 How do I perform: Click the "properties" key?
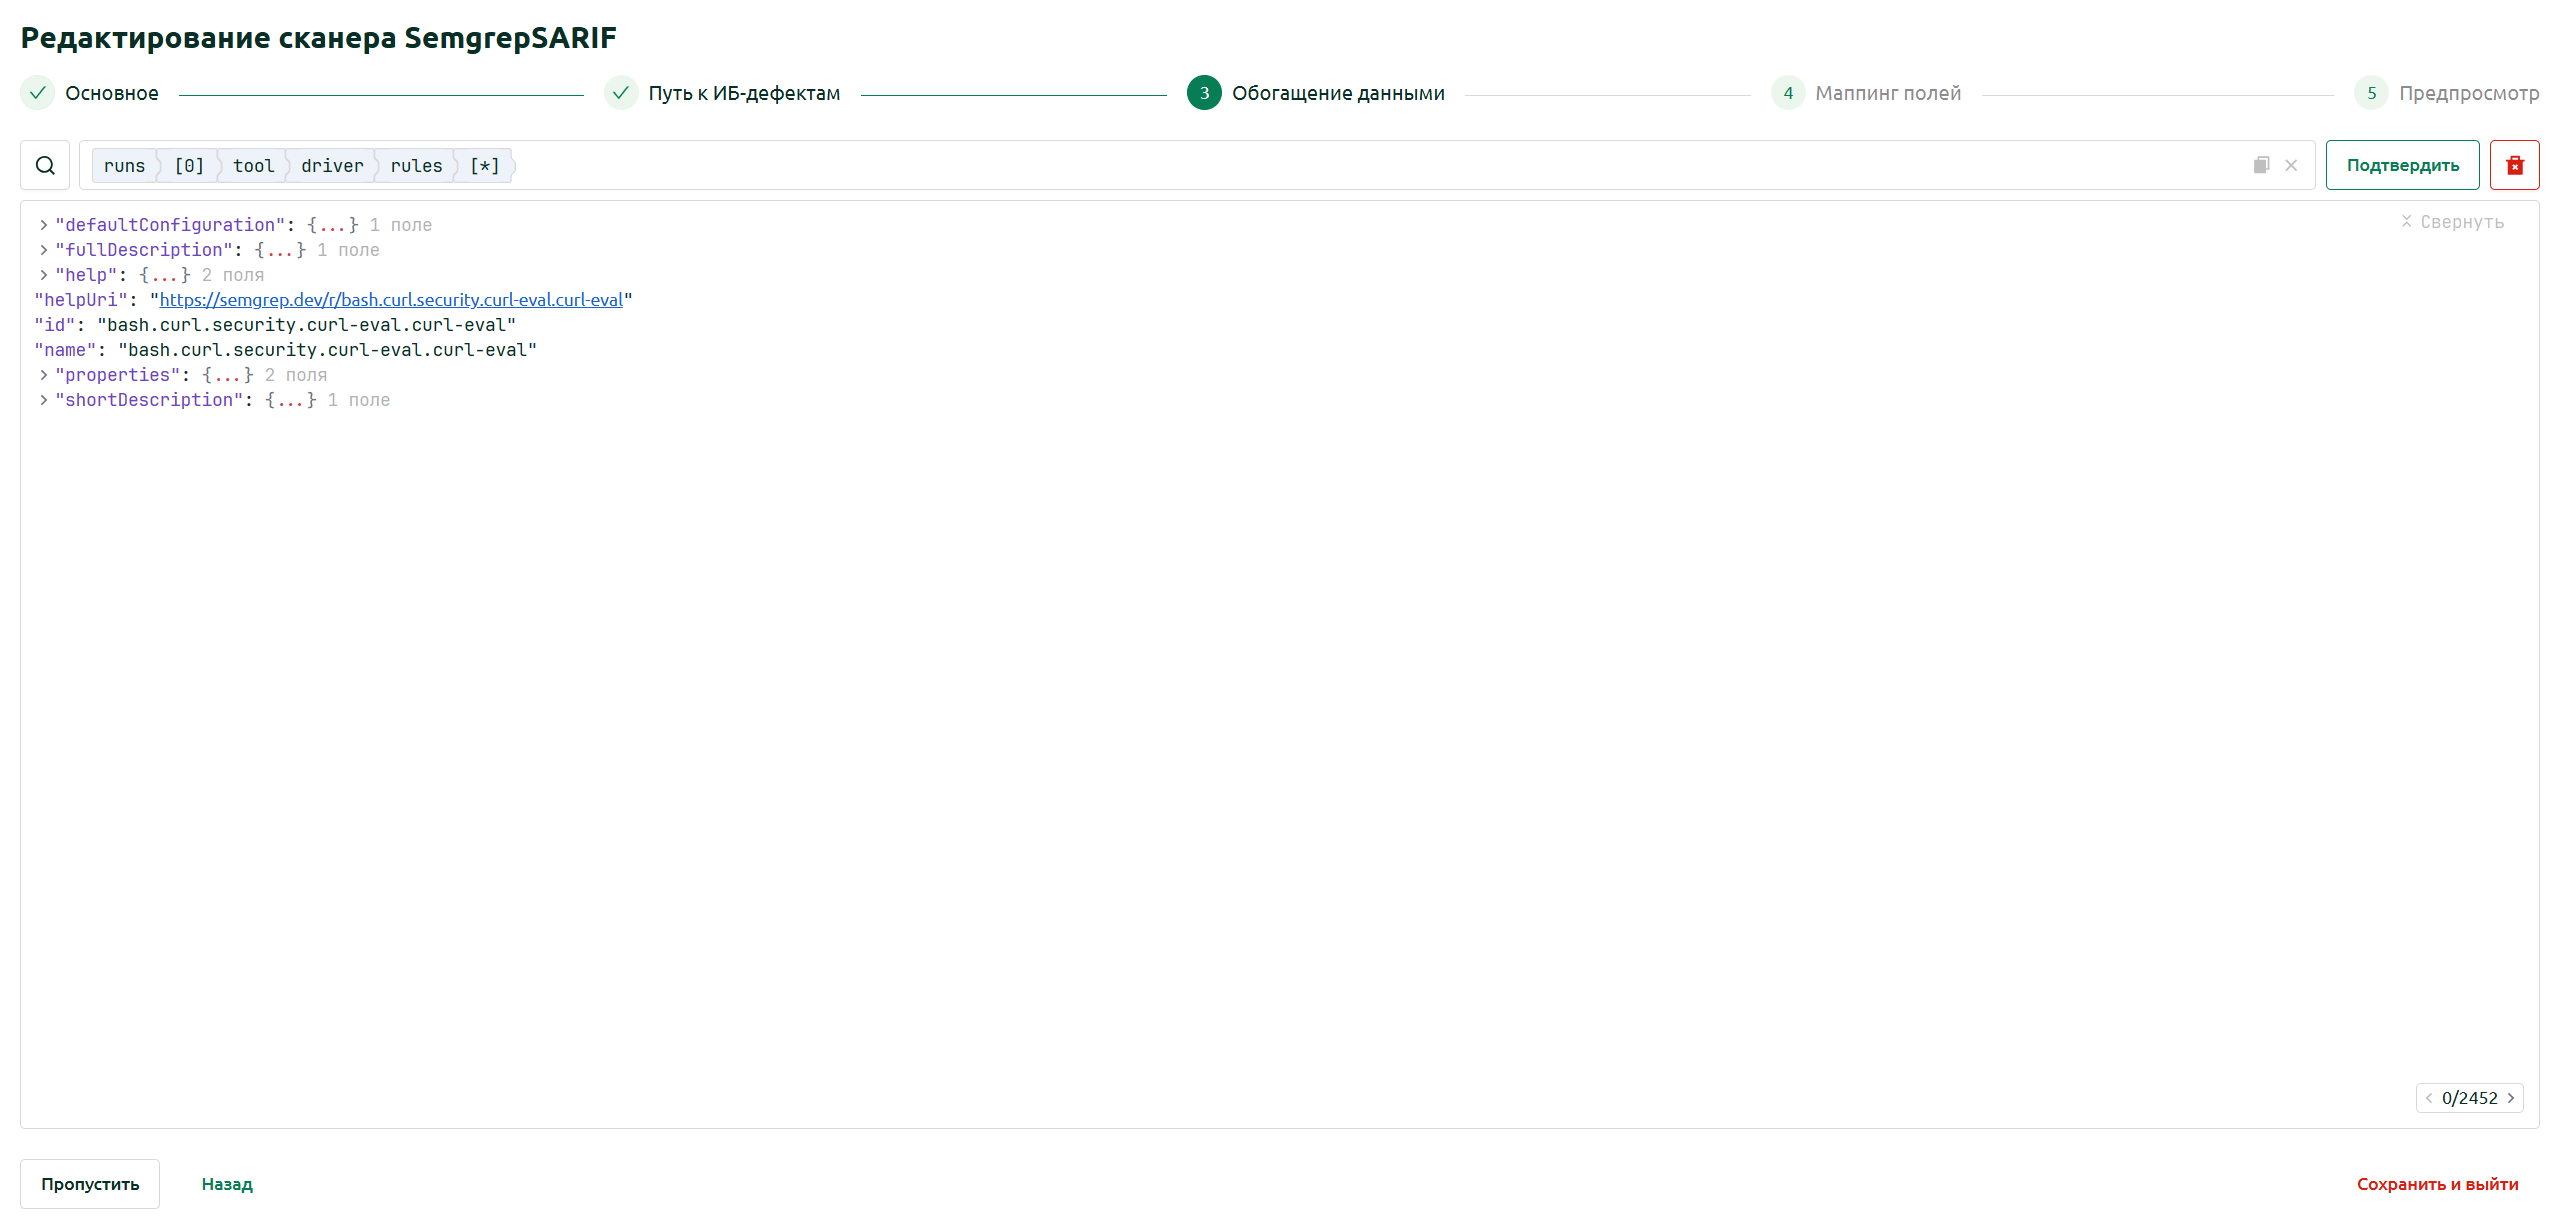(118, 375)
